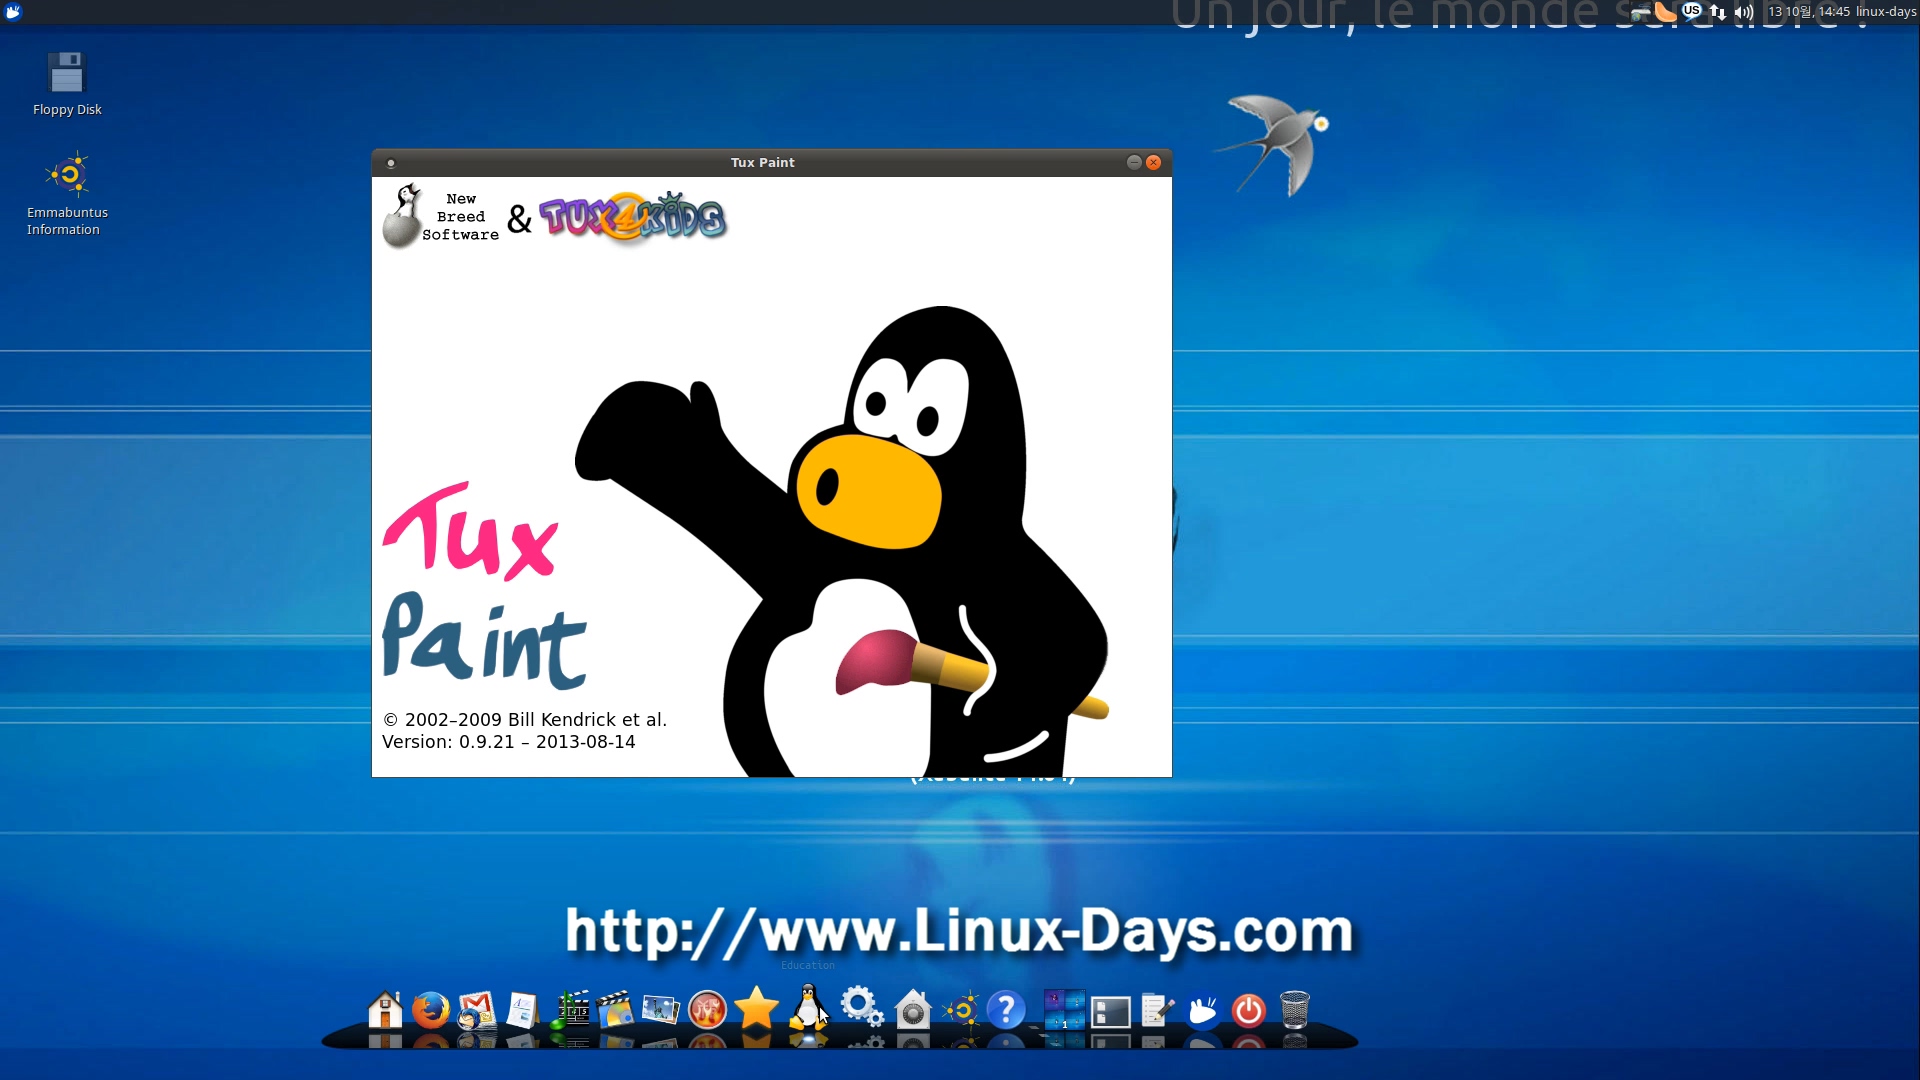Click the red power button dock icon

[1249, 1010]
